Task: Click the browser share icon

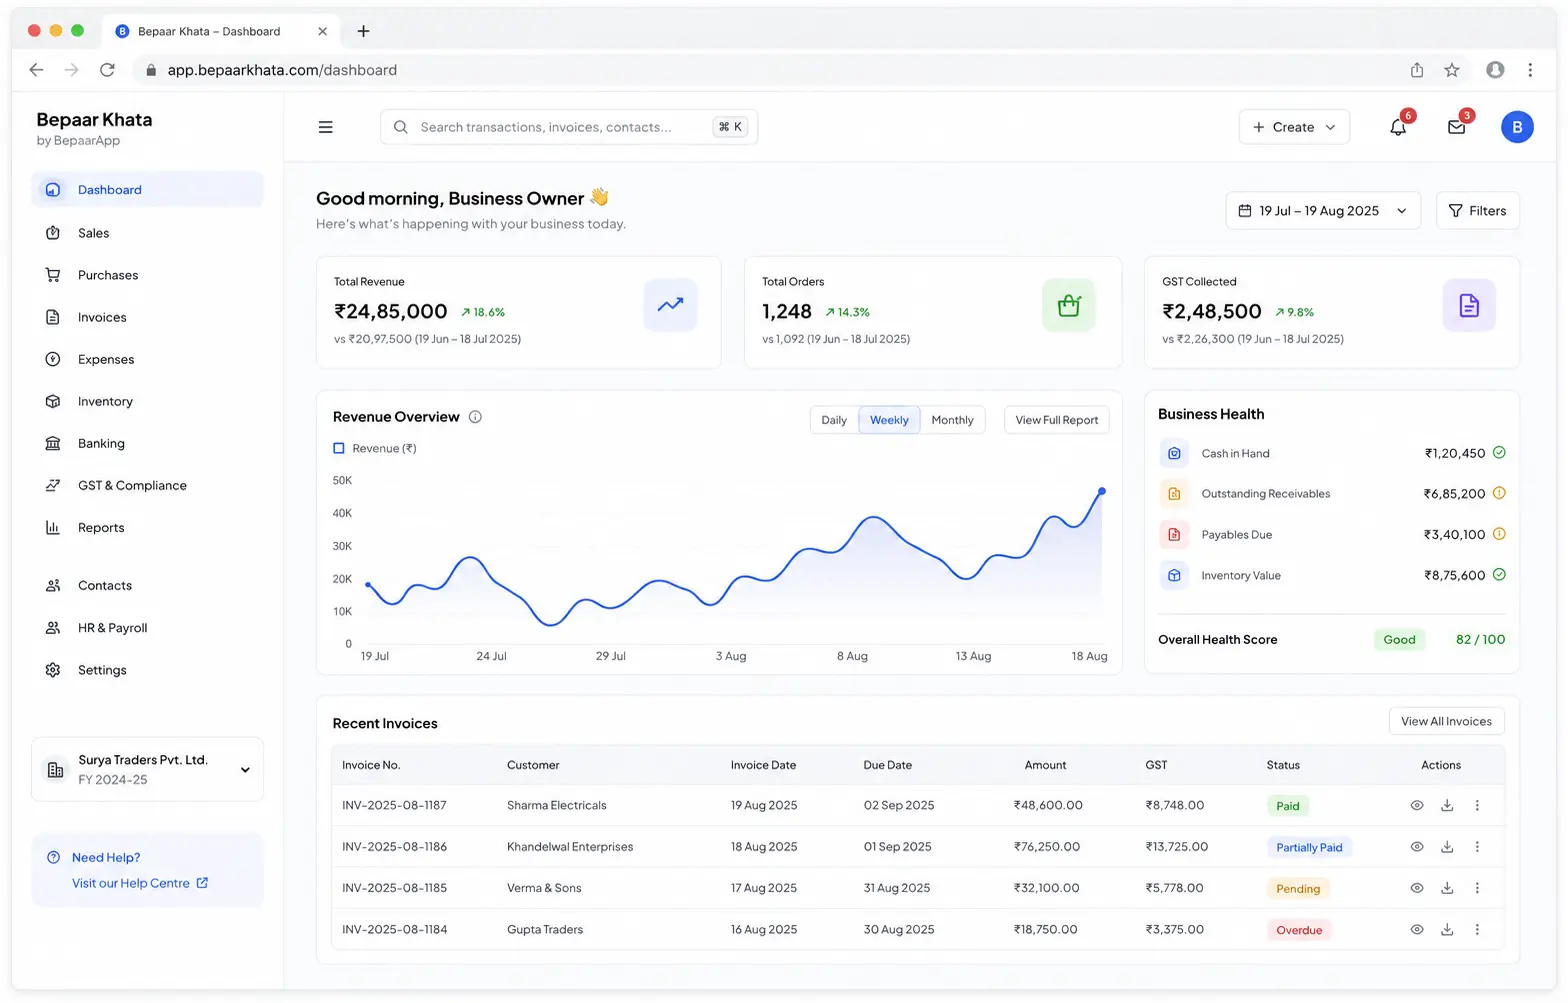Action: [1416, 70]
